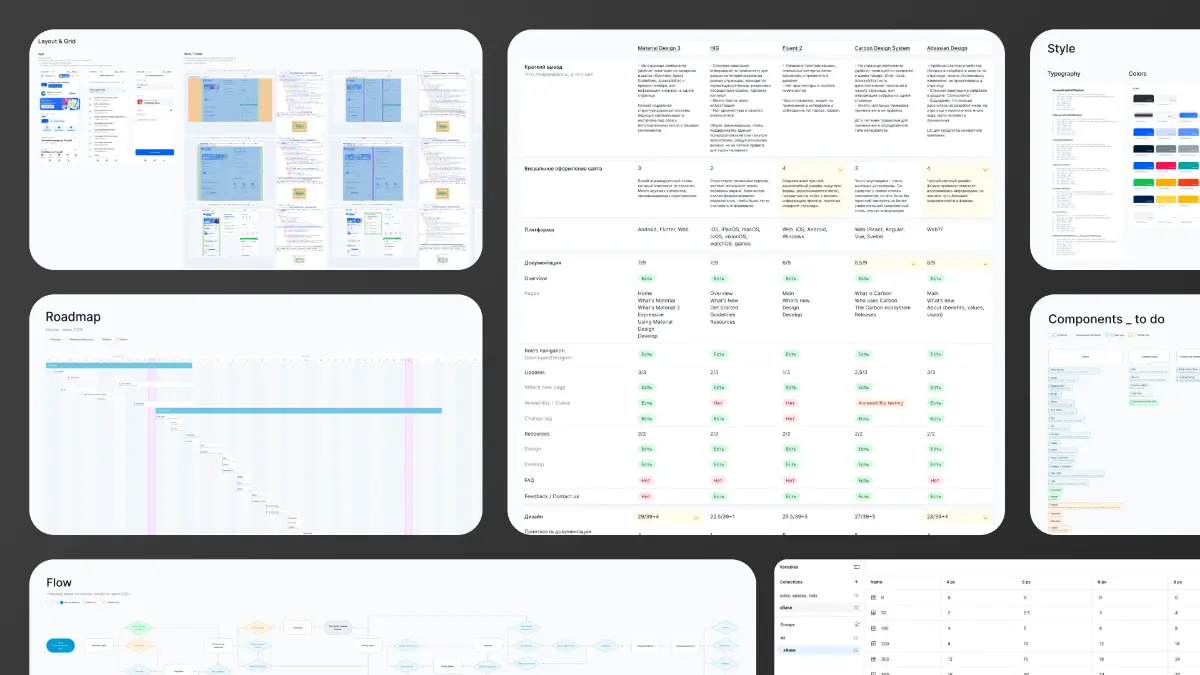
Task: Click the 'Role's navigation' row label
Action: pyautogui.click(x=546, y=350)
